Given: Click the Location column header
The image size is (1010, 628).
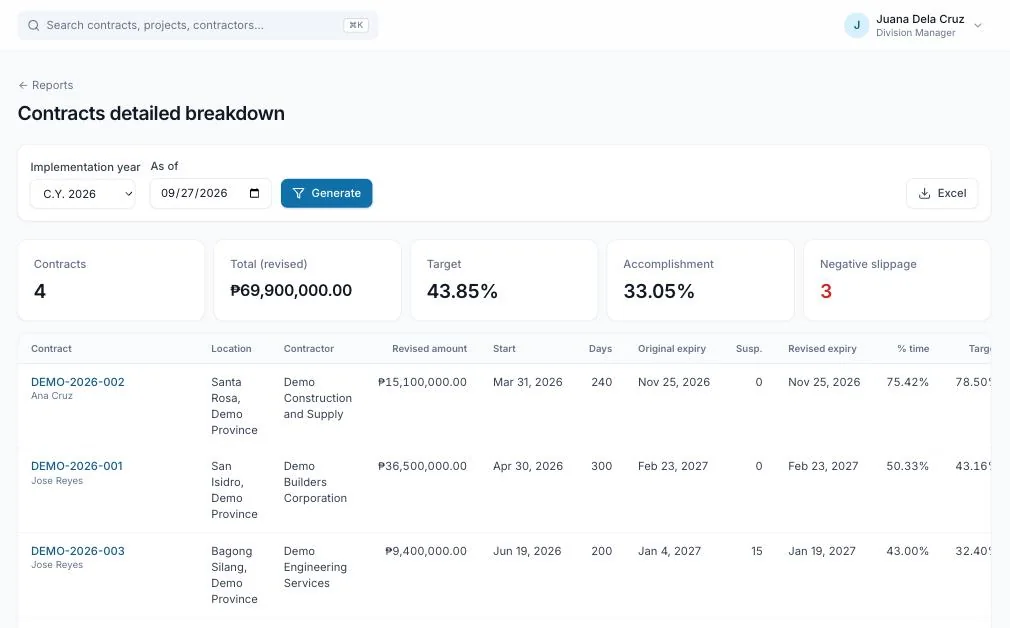Looking at the screenshot, I should pos(231,348).
